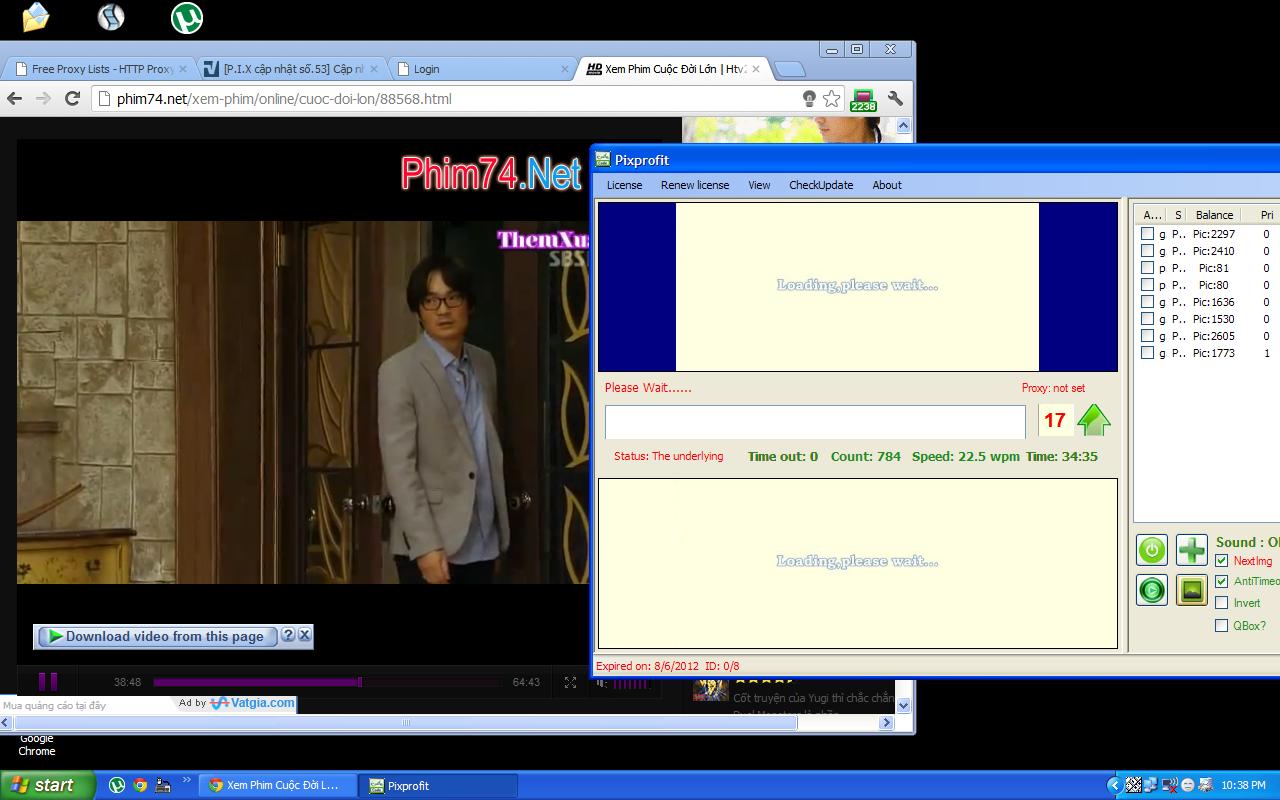Check the account row with Pic:81

point(1147,268)
